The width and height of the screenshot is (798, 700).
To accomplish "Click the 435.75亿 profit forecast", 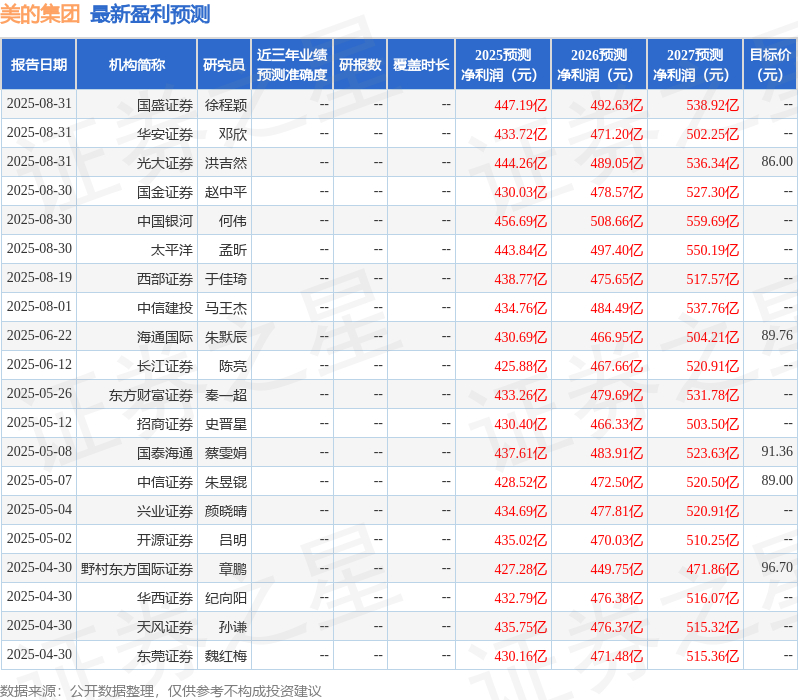I will (x=520, y=628).
